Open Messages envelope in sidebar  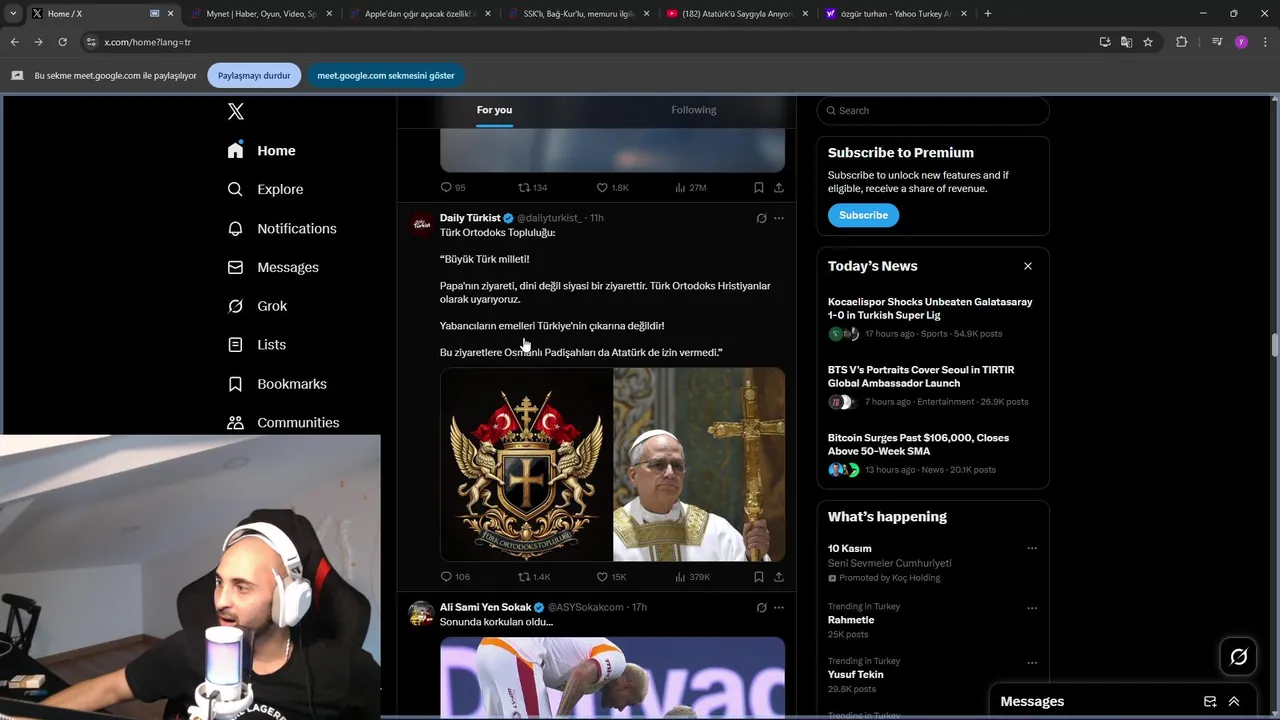coord(235,267)
